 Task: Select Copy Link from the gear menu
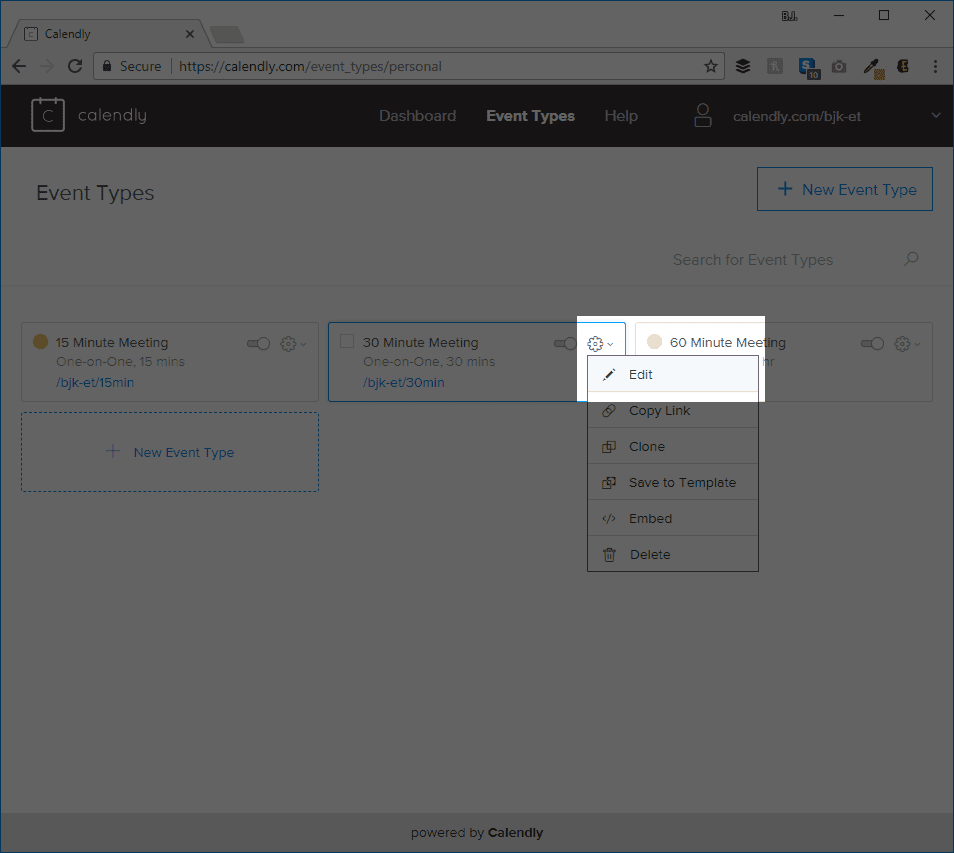coord(673,410)
